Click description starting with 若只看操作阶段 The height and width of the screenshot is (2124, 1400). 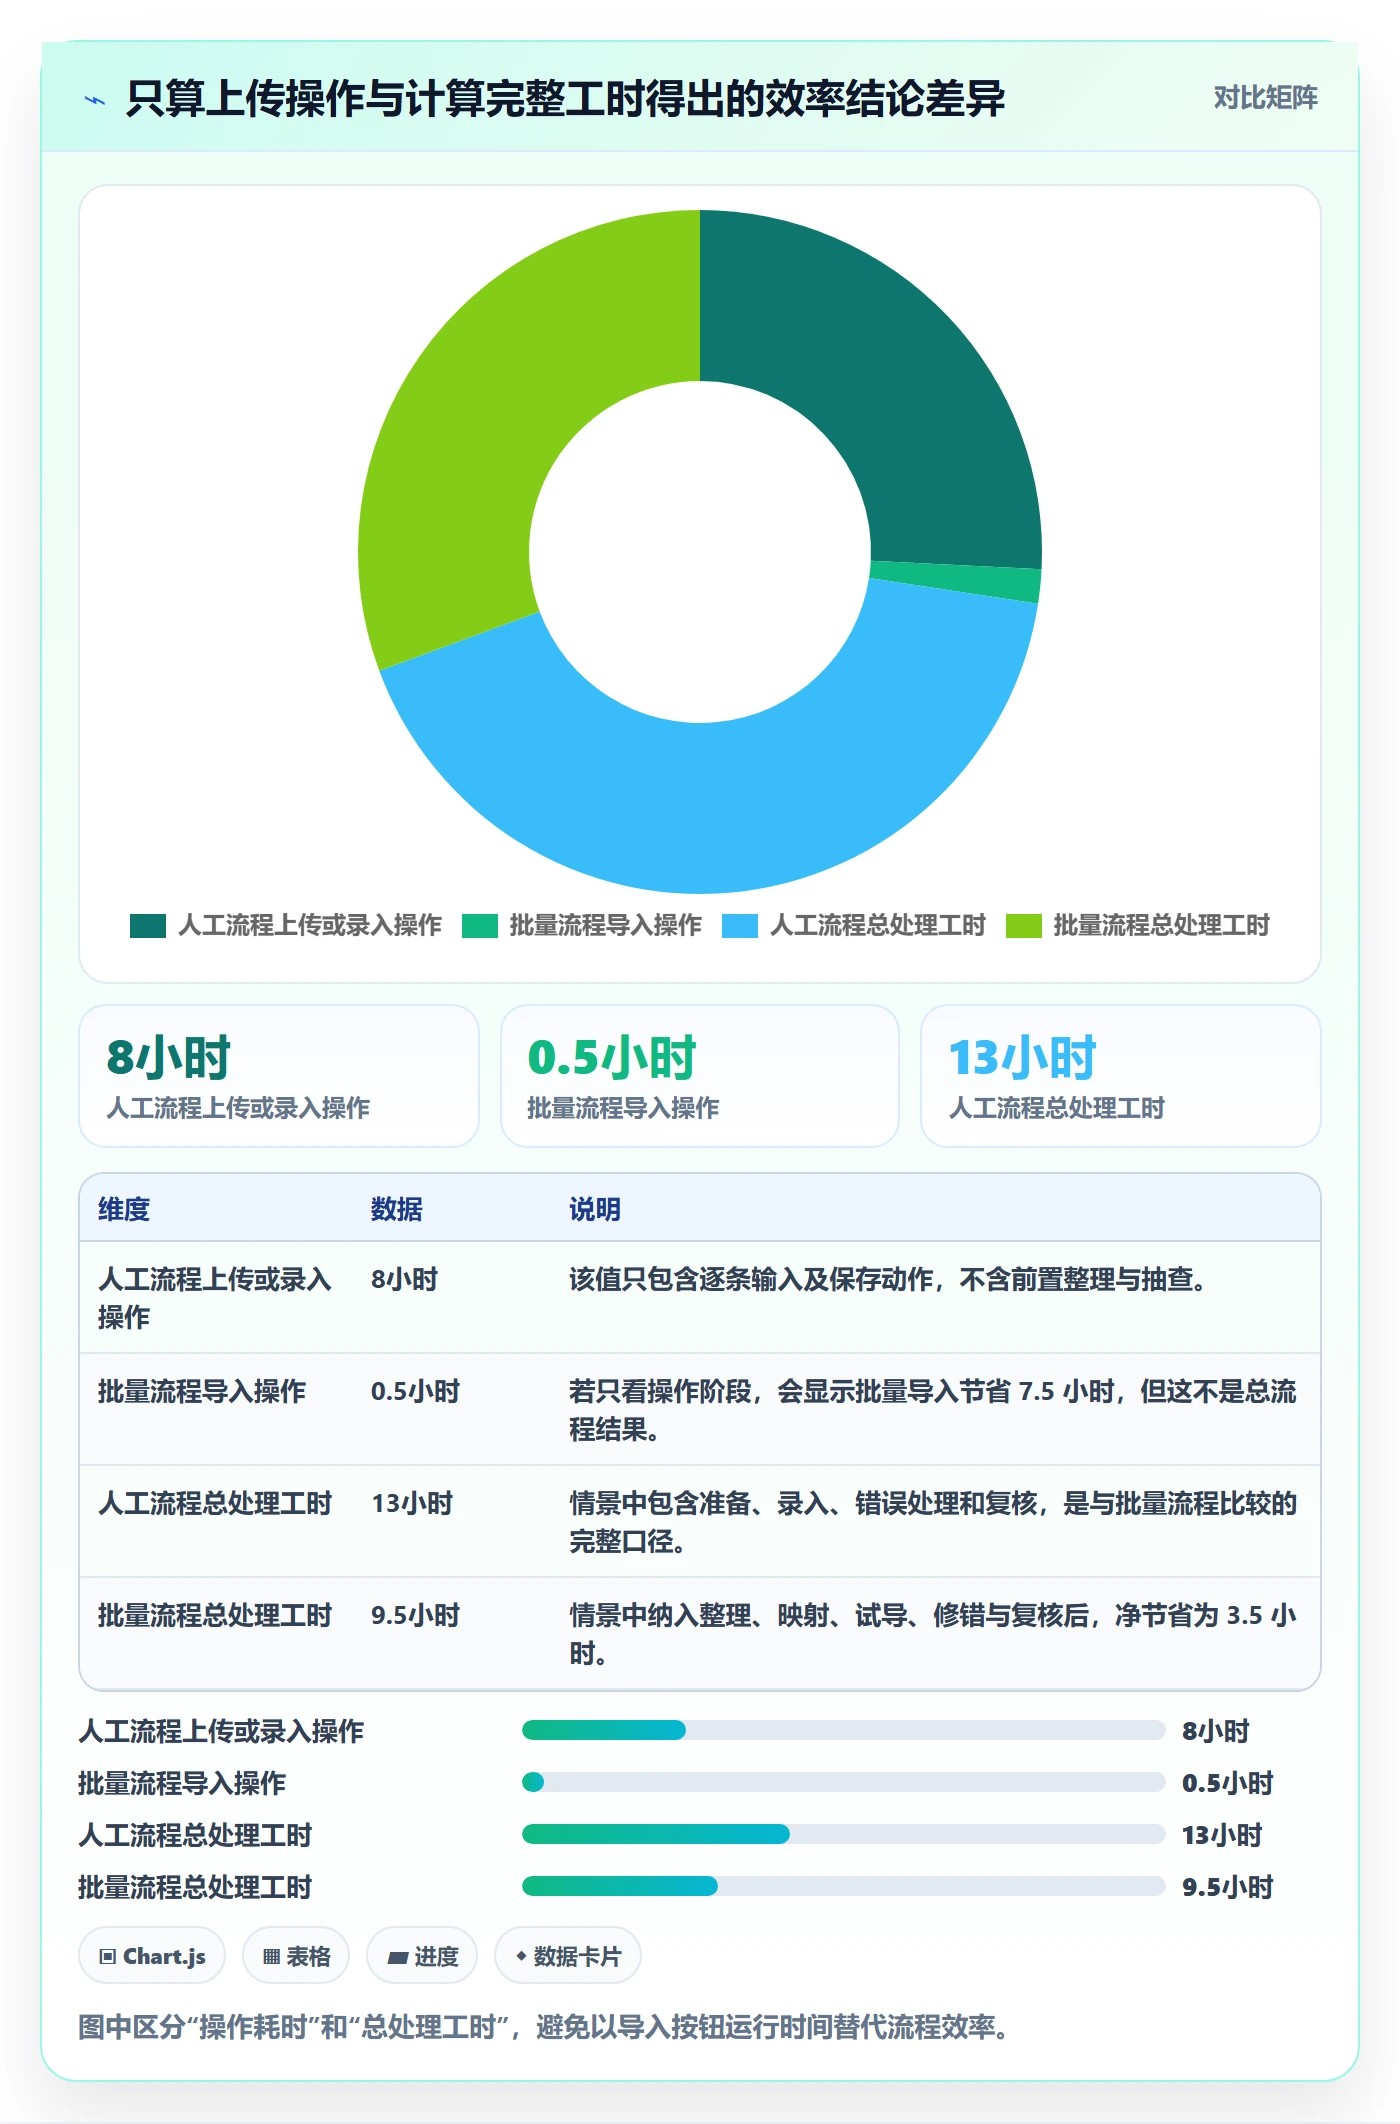(x=933, y=1410)
